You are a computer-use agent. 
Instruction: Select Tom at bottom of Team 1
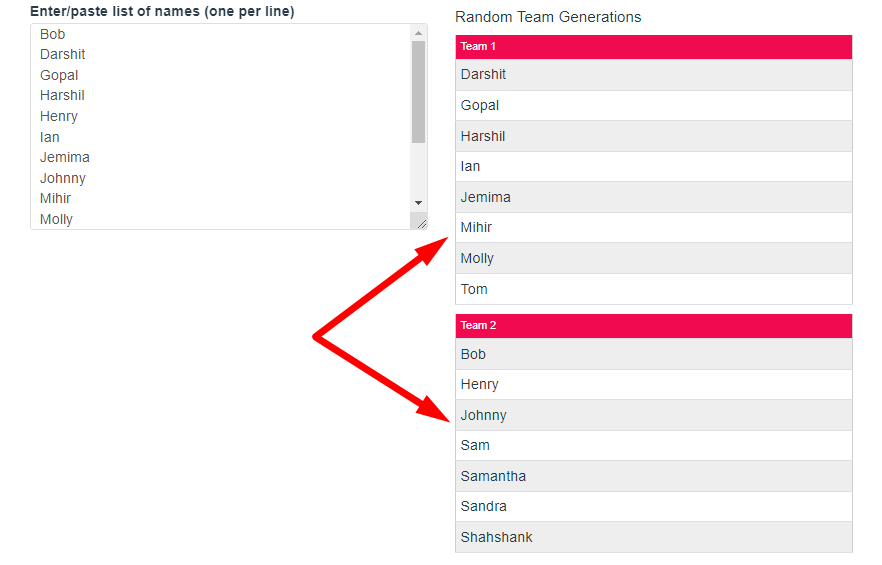[654, 289]
